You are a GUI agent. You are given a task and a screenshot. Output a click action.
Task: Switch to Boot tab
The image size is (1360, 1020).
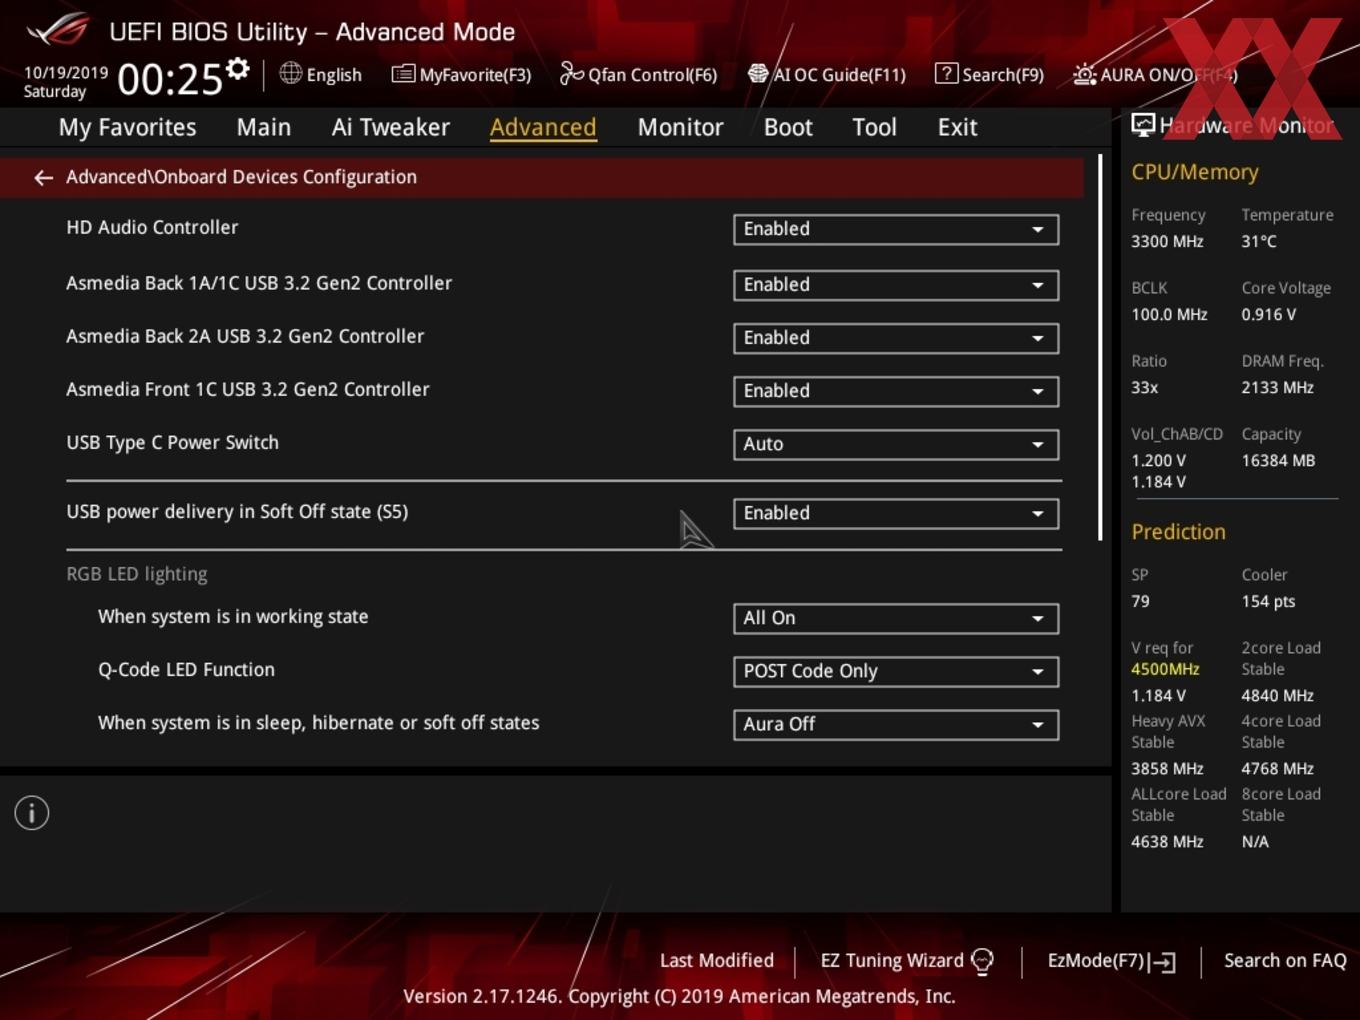(788, 127)
